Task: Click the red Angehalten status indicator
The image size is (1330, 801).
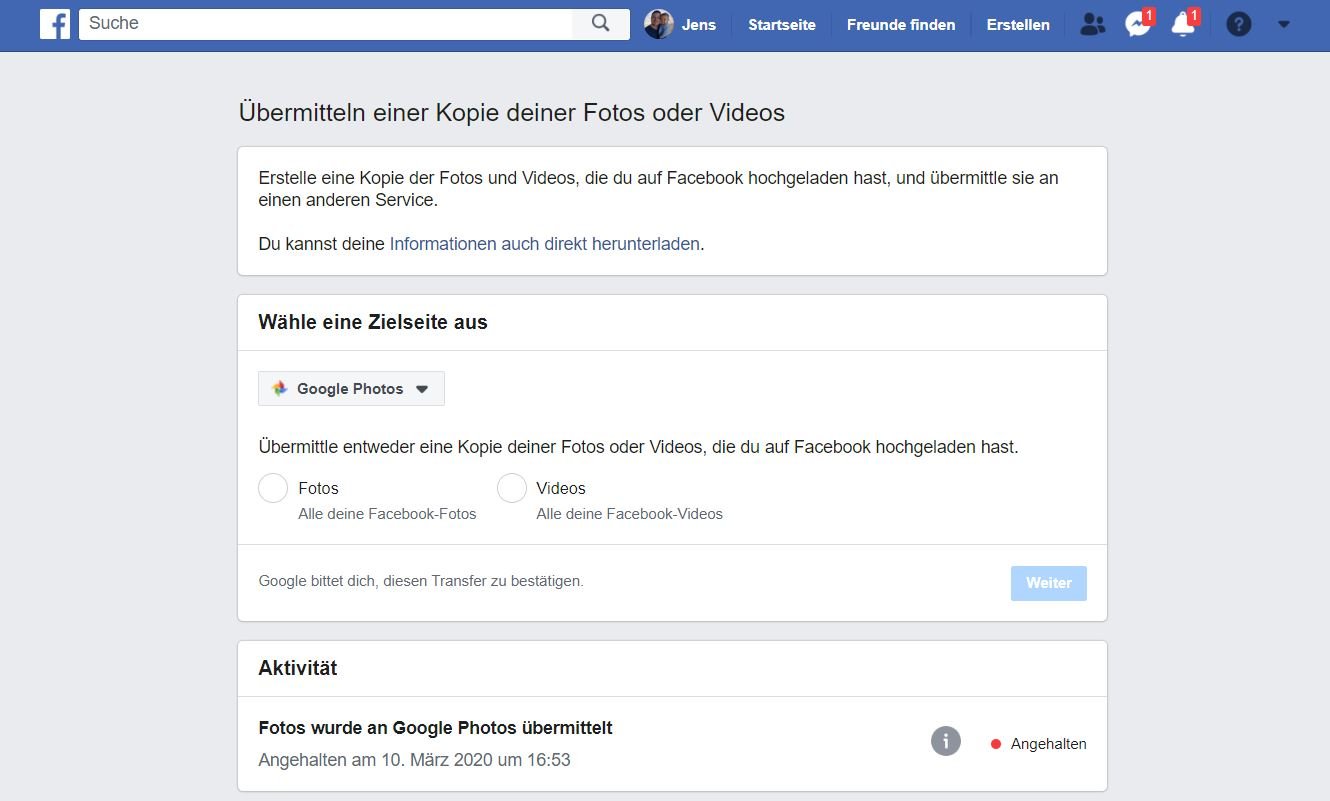Action: click(x=996, y=744)
